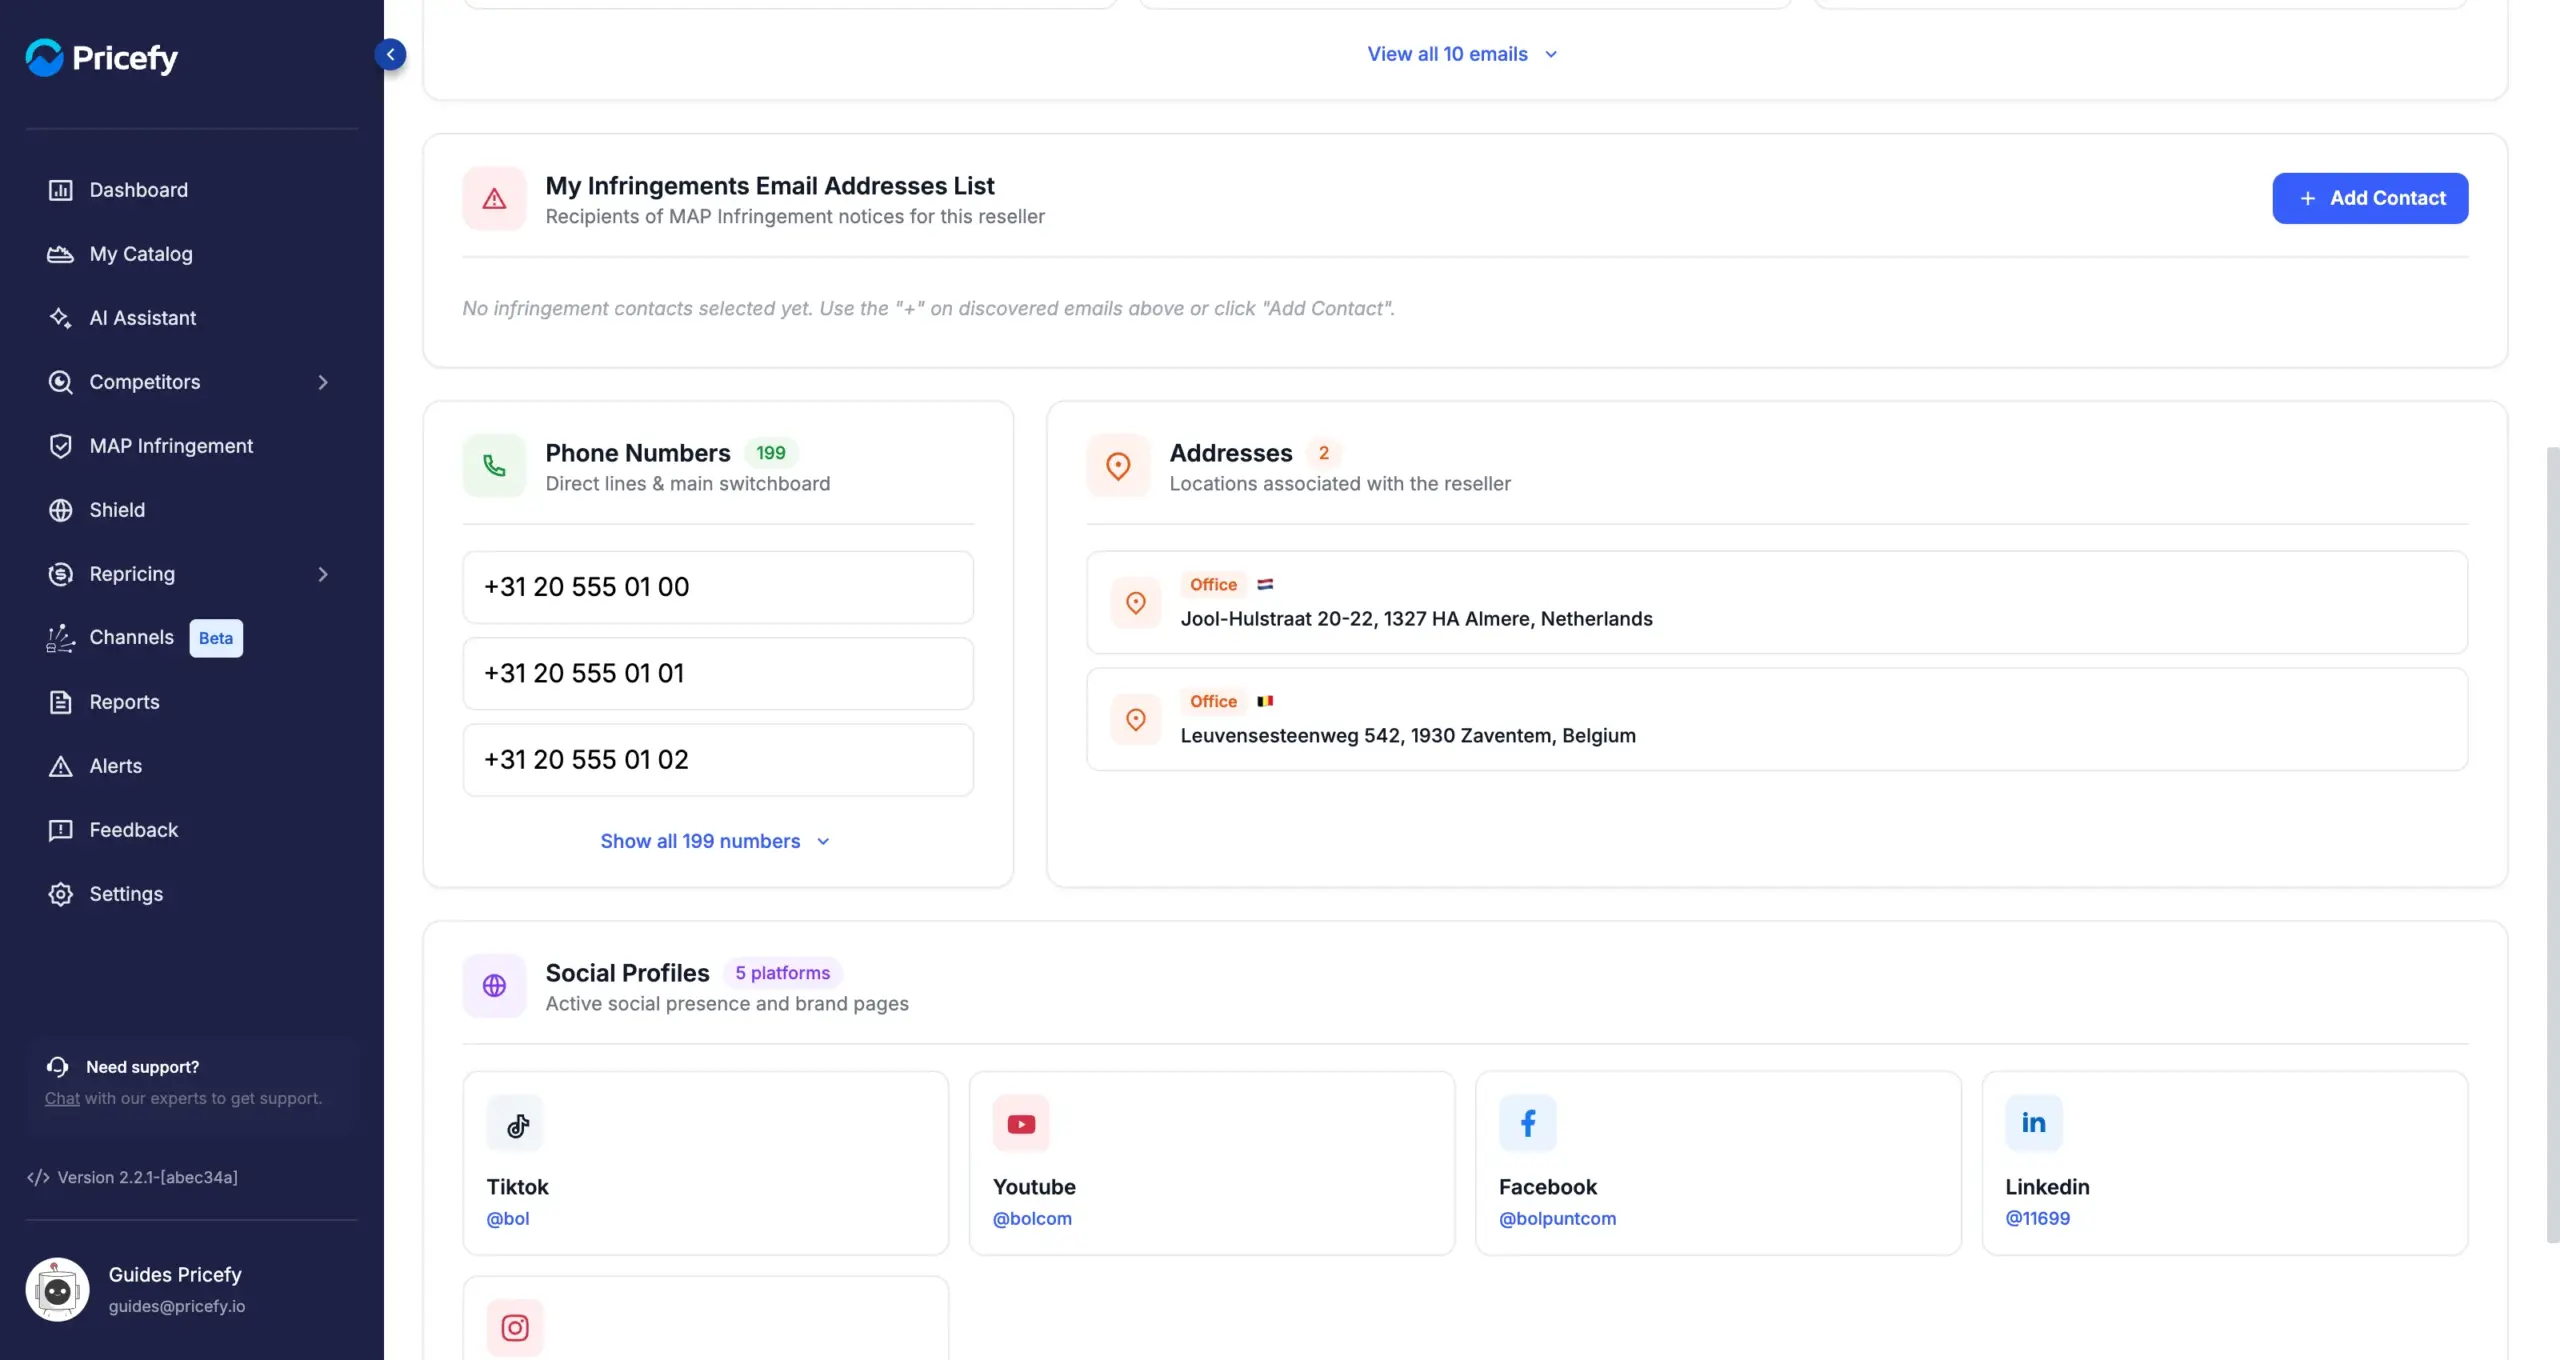Screen dimensions: 2560x1360
Task: Click the 199 phone count badge
Action: point(771,453)
